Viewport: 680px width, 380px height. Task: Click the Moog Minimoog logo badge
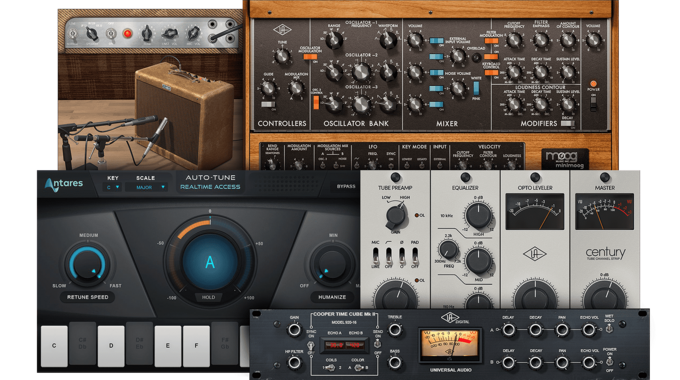tap(565, 159)
